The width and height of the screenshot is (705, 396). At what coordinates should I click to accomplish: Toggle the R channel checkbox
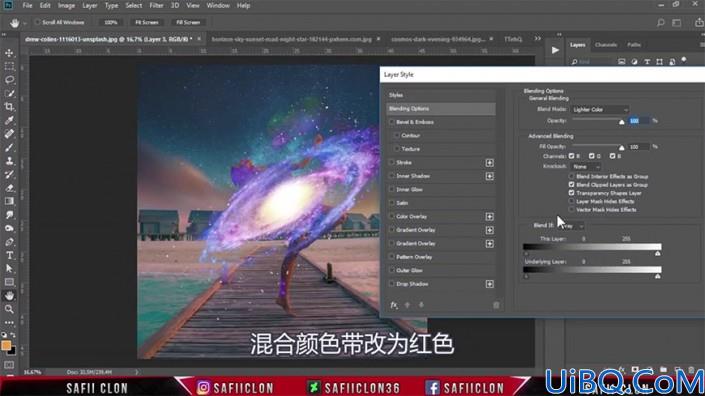[571, 156]
